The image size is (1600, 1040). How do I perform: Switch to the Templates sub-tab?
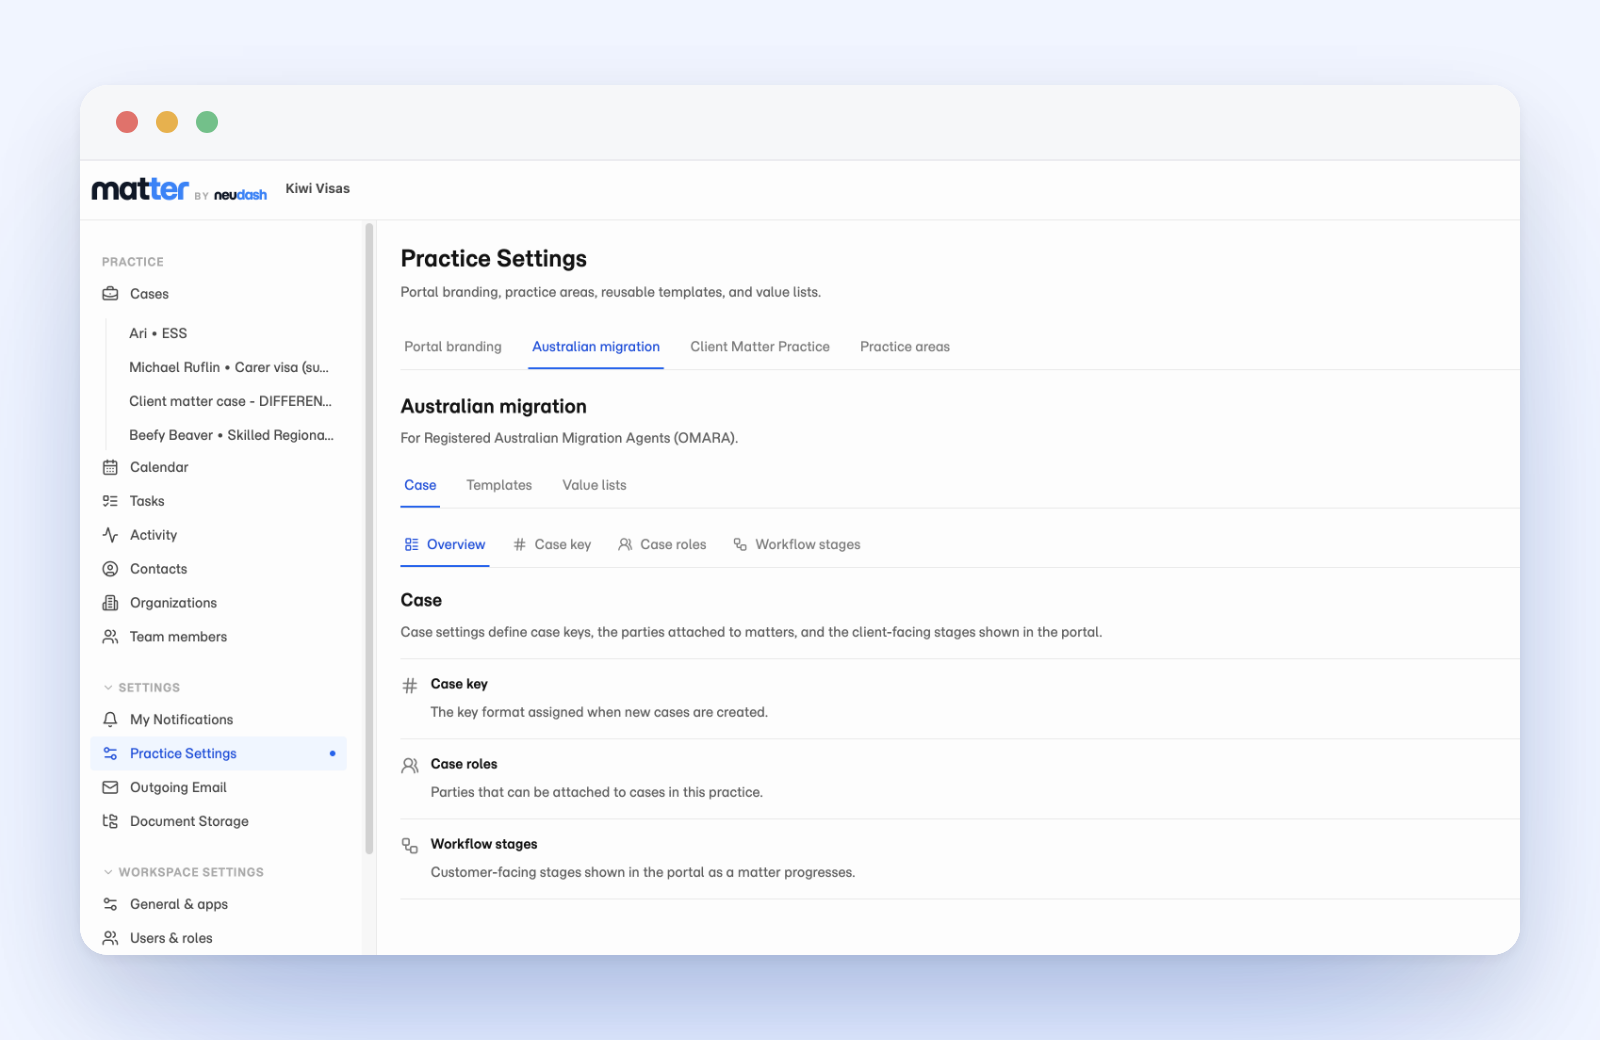click(x=499, y=485)
